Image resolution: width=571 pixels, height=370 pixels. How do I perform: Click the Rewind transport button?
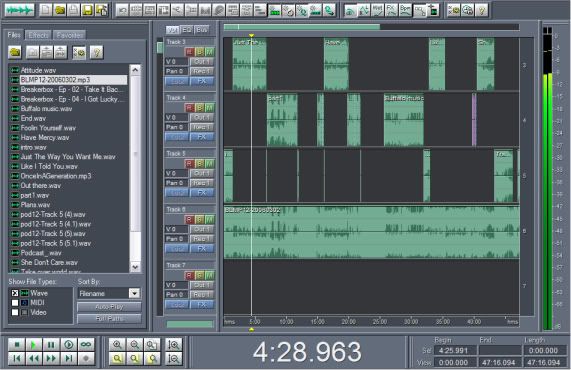(34, 359)
